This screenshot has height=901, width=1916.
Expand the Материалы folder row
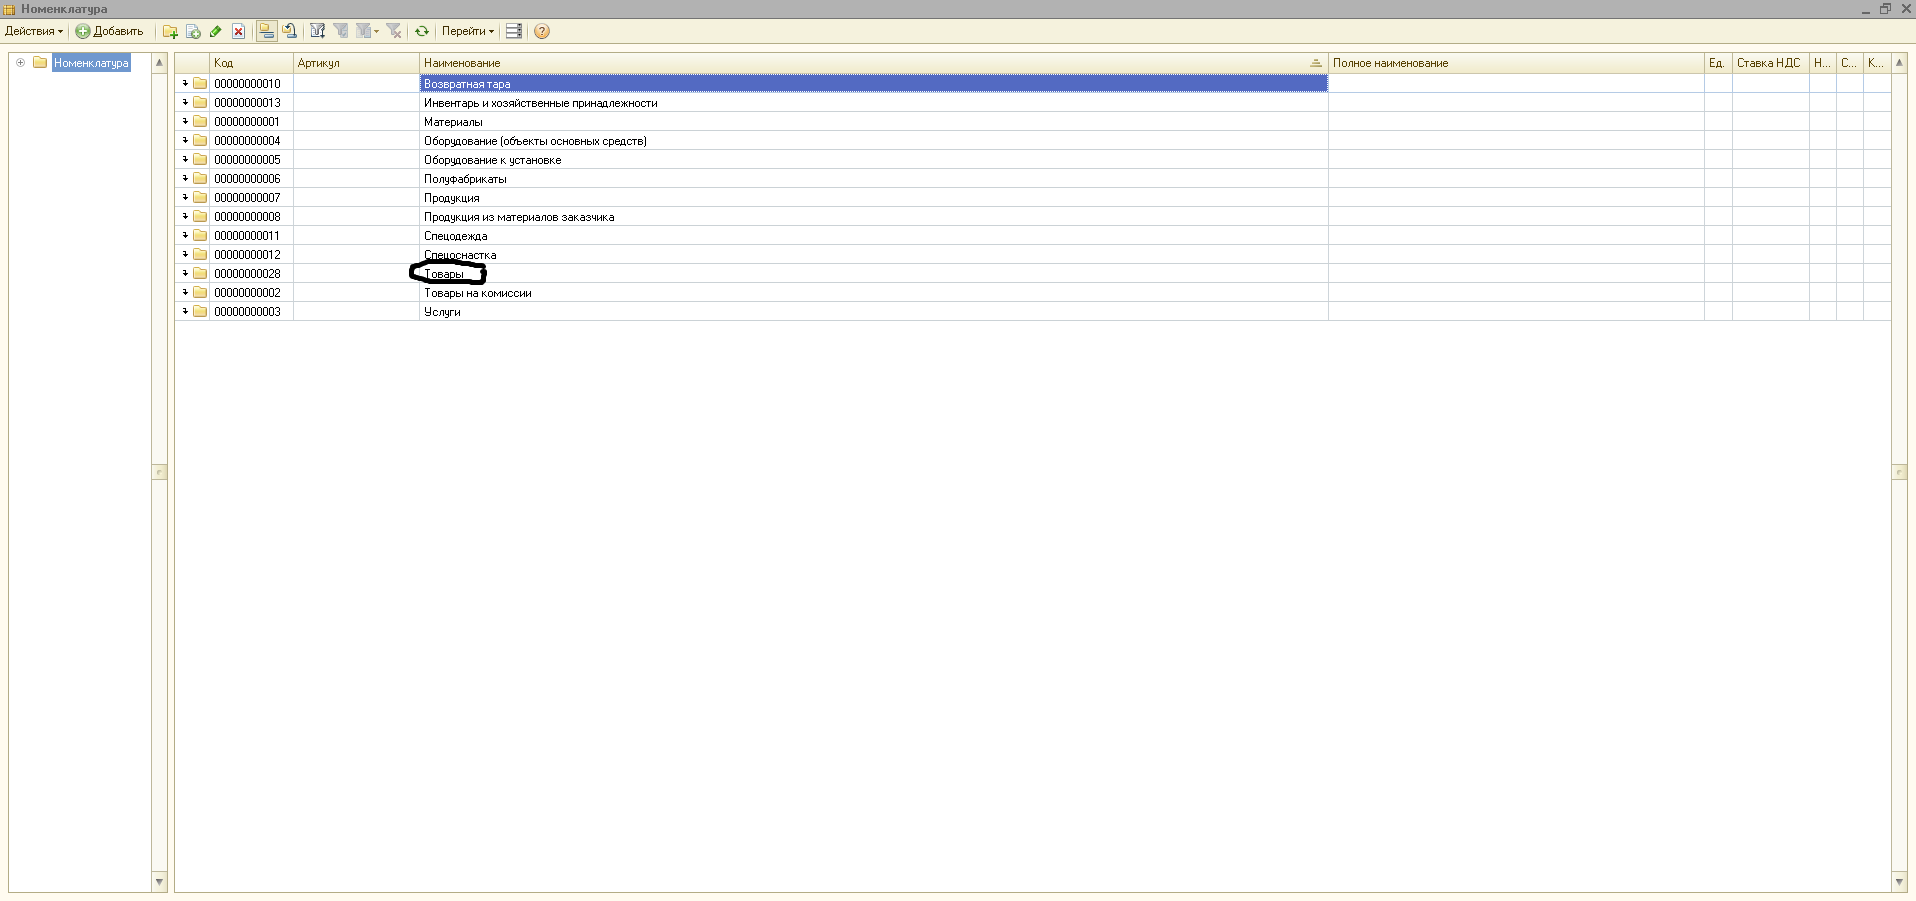185,121
